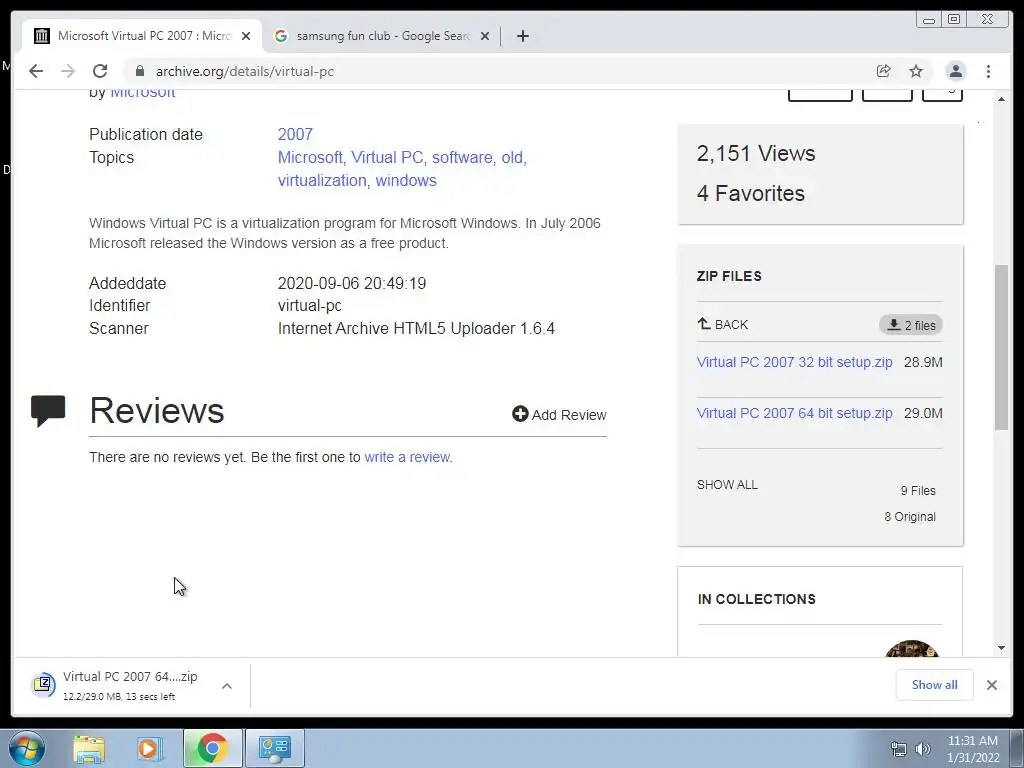
Task: Open the windows topic link
Action: click(x=406, y=180)
